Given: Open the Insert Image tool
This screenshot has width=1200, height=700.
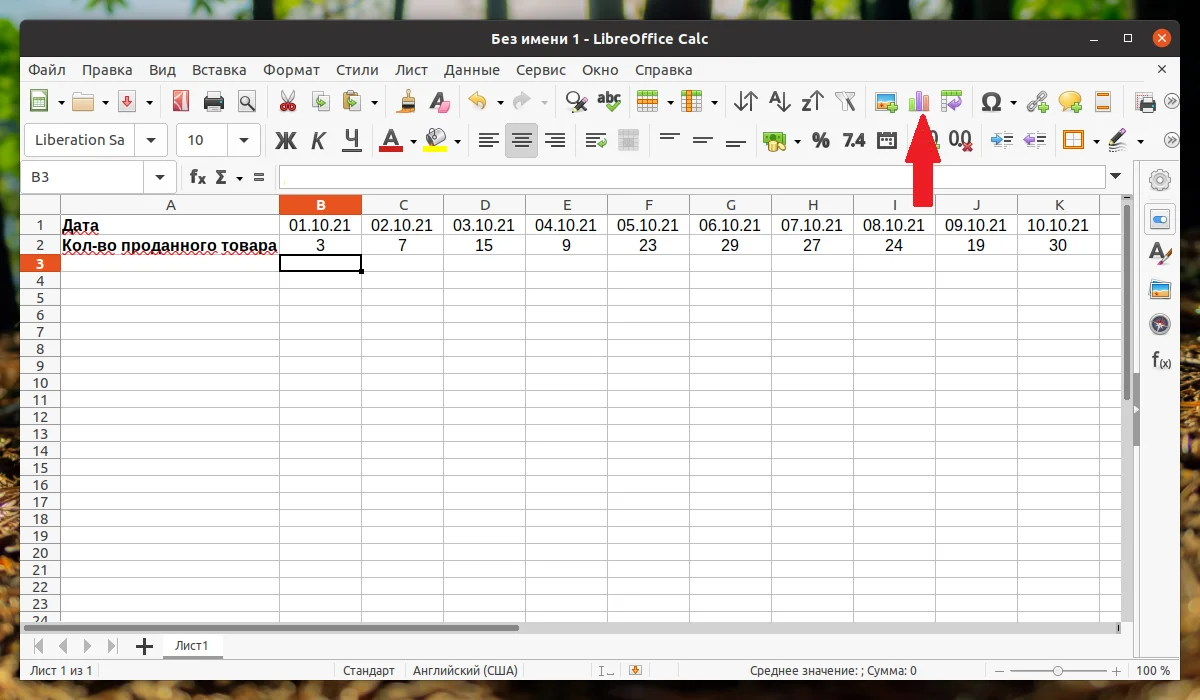Looking at the screenshot, I should point(885,101).
